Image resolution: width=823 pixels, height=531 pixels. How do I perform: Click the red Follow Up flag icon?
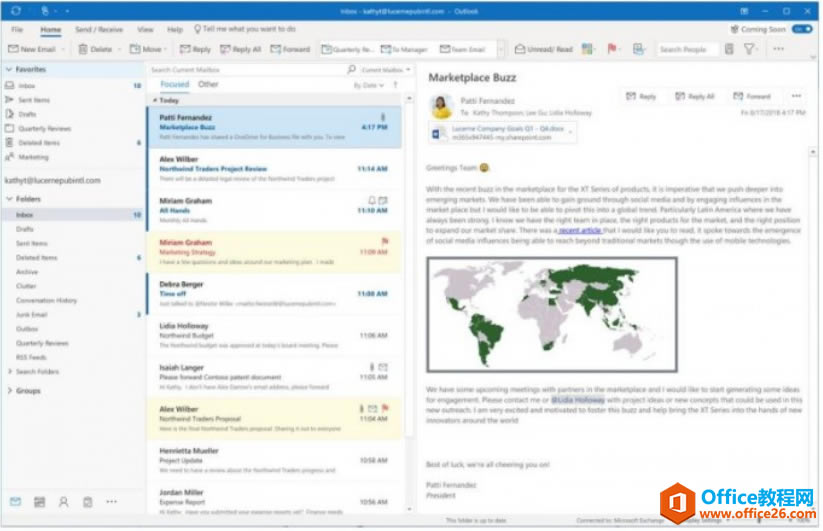point(612,49)
